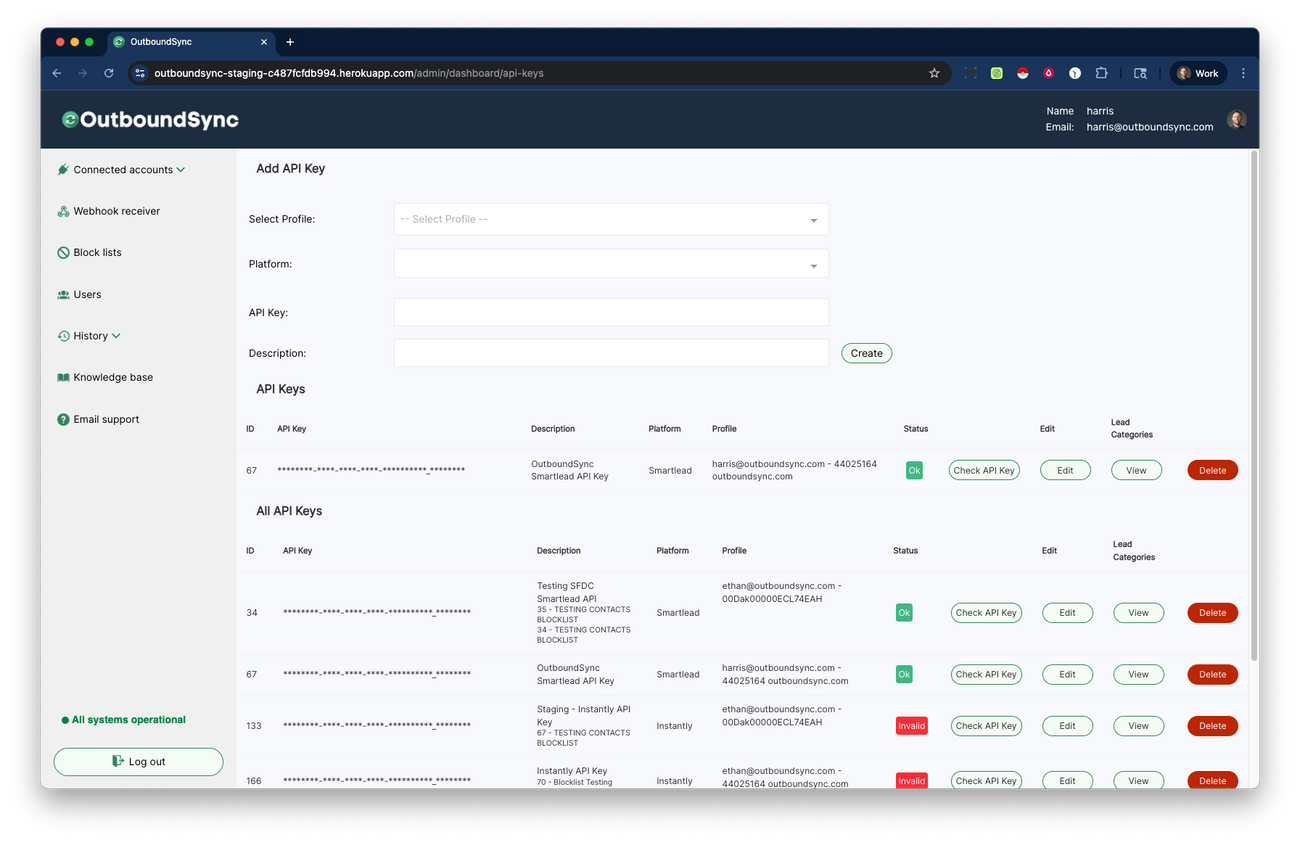This screenshot has height=842, width=1300.
Task: Check API Key for entry 34
Action: coord(986,612)
